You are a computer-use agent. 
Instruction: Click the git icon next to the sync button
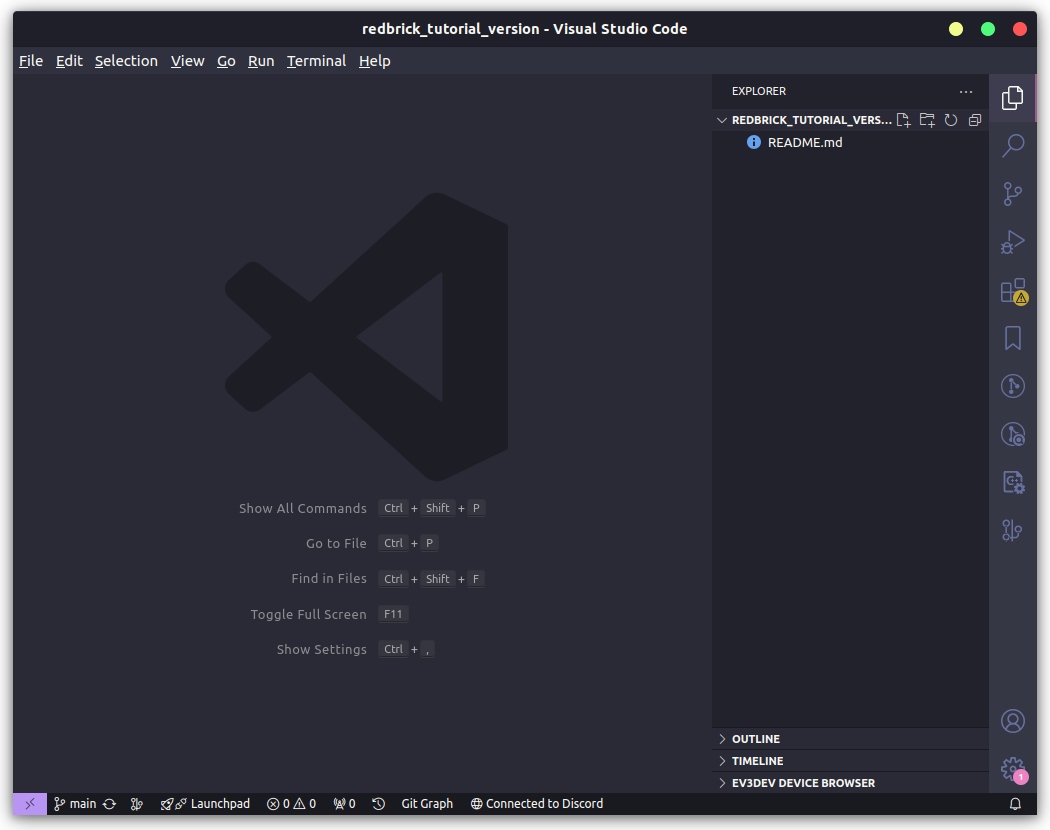[137, 804]
